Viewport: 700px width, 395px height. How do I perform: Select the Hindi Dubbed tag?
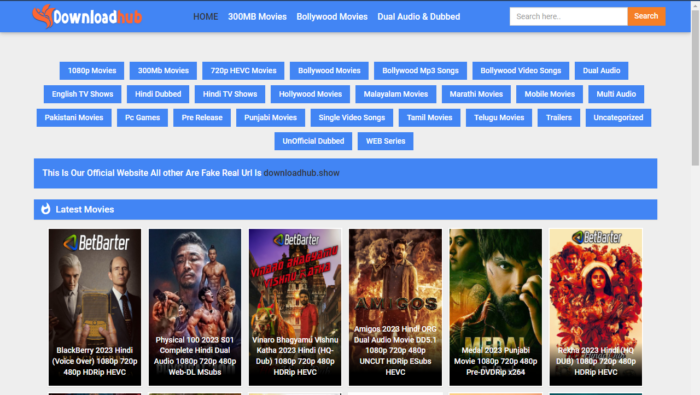point(158,94)
